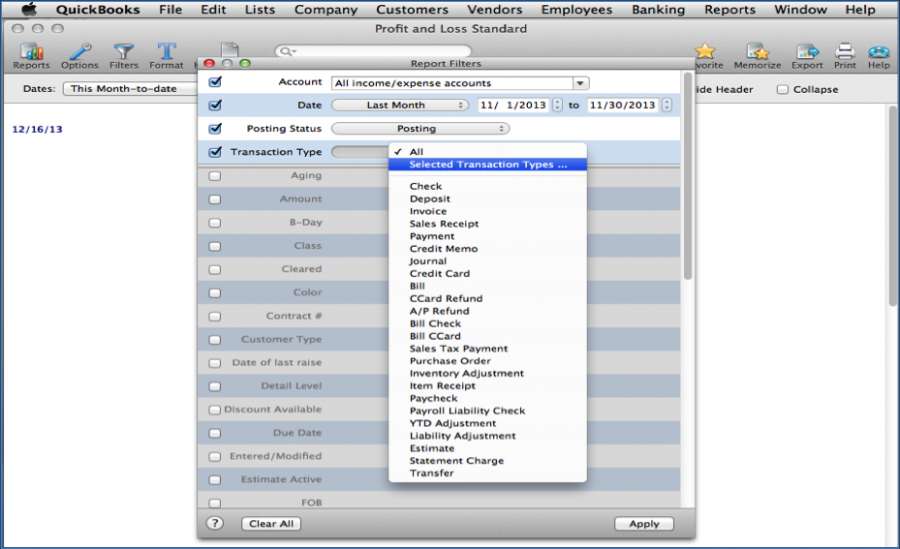Select Paycheck transaction type
Image resolution: width=900 pixels, height=549 pixels.
[x=488, y=399]
